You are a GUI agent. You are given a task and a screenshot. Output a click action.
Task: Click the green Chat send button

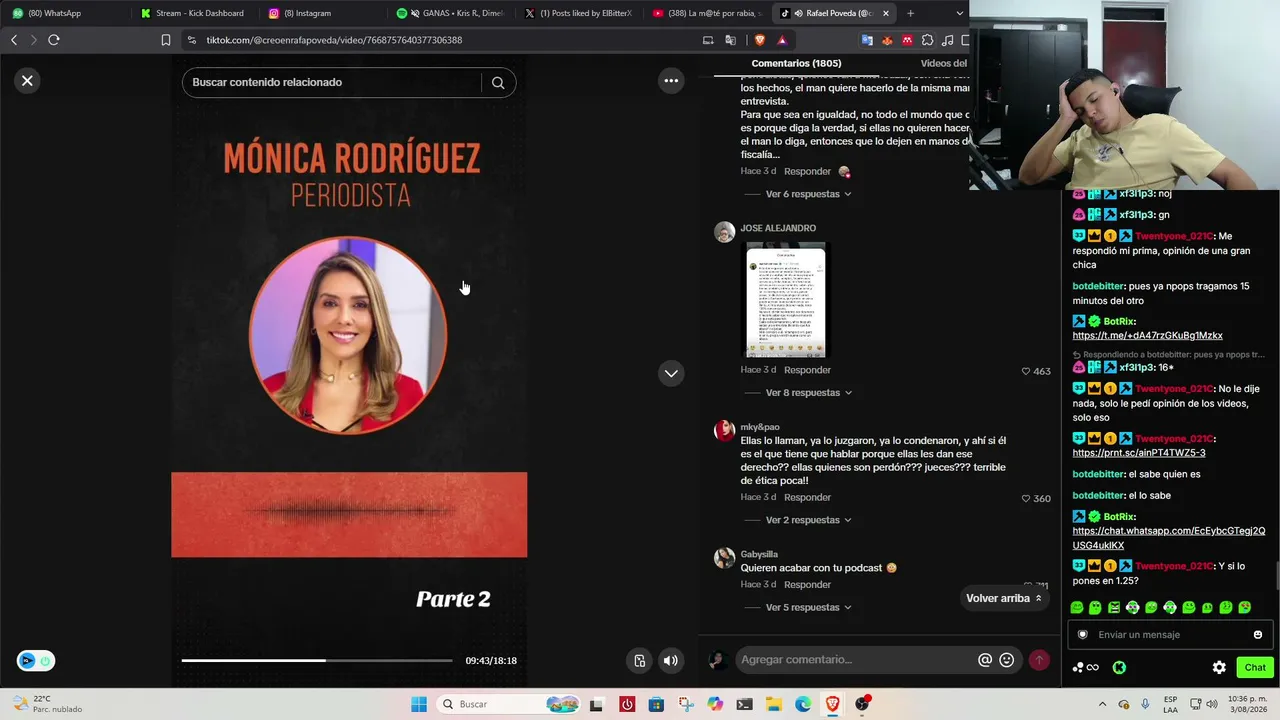click(x=1255, y=667)
